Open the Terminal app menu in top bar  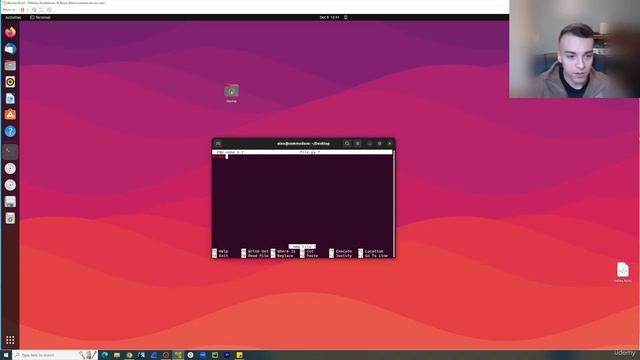coord(40,18)
